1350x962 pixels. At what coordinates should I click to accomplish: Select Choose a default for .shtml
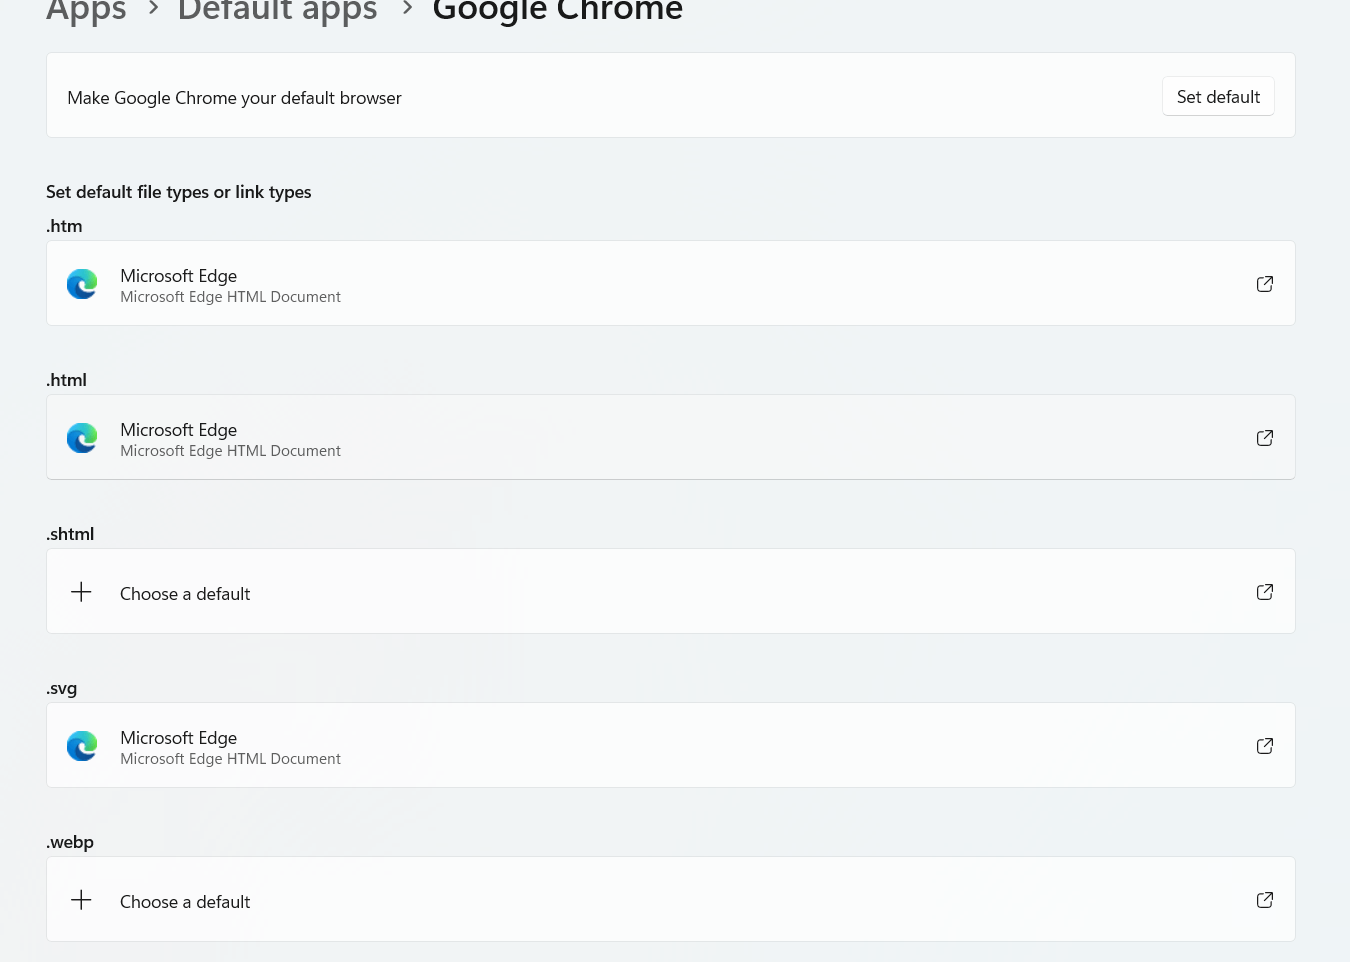tap(185, 594)
